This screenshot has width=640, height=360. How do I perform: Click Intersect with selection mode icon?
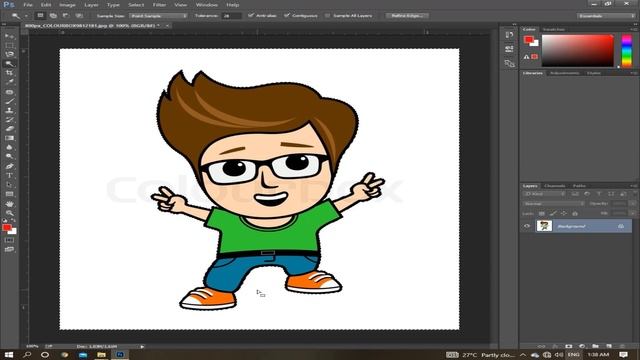point(79,16)
